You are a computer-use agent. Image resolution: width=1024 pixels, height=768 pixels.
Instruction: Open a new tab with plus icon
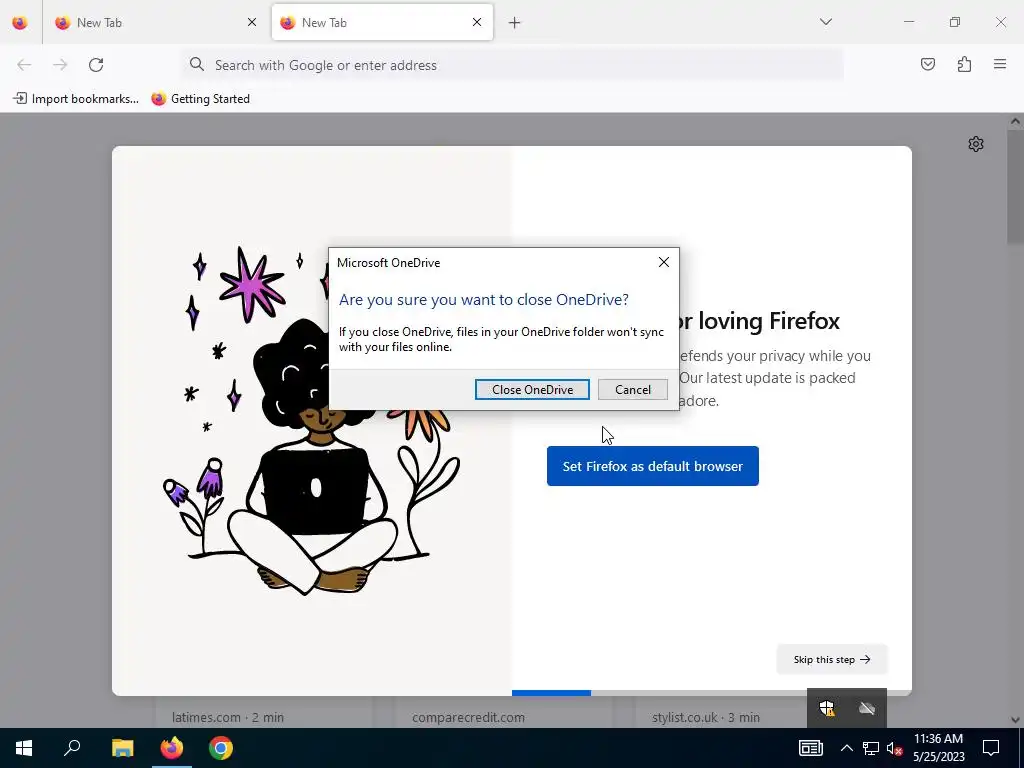coord(515,23)
